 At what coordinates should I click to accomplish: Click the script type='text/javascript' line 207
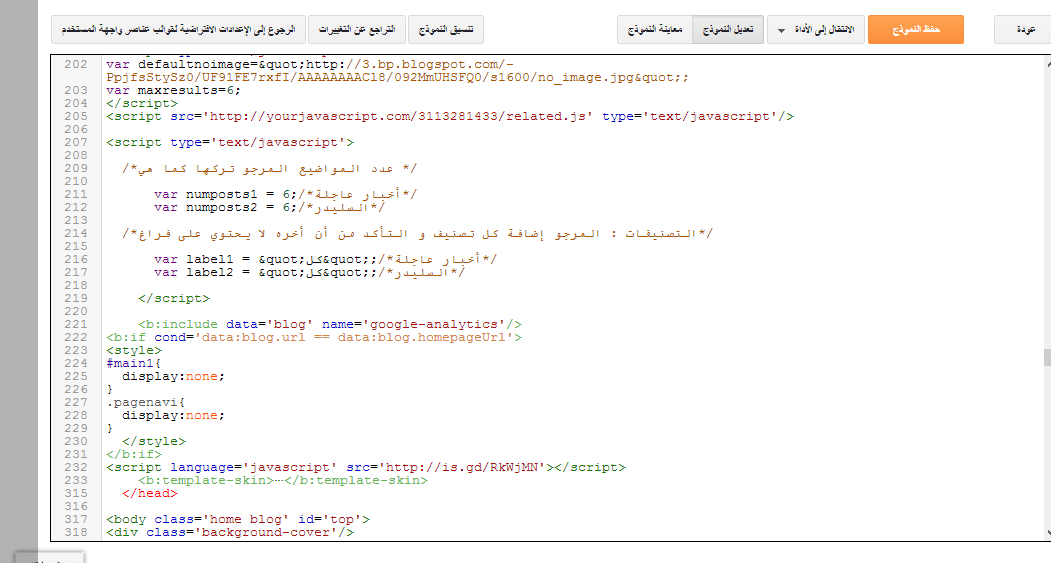pos(230,143)
